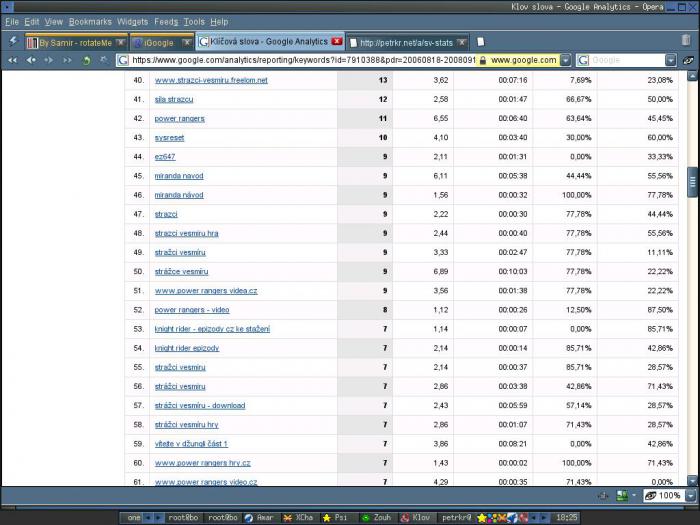Open keyword www.power rangers videa.cz
This screenshot has width=700, height=525.
tap(206, 291)
